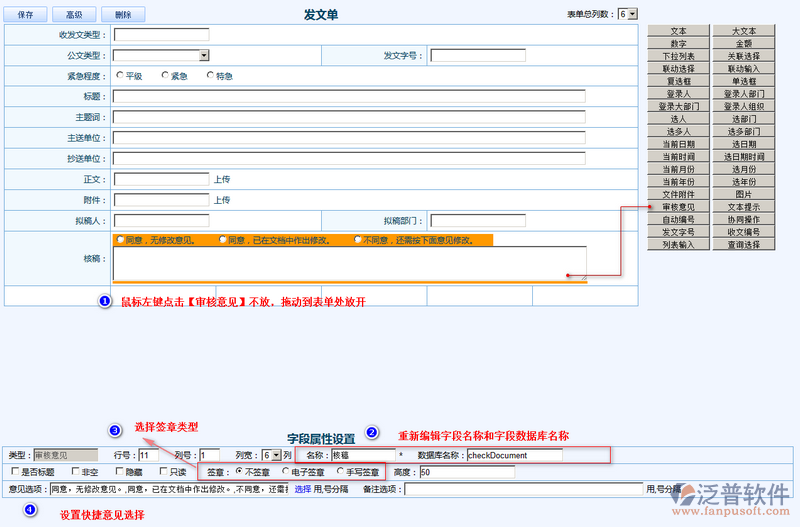Screen dimensions: 800x527
Task: Select the 特急 urgency radio button
Action: click(x=210, y=75)
